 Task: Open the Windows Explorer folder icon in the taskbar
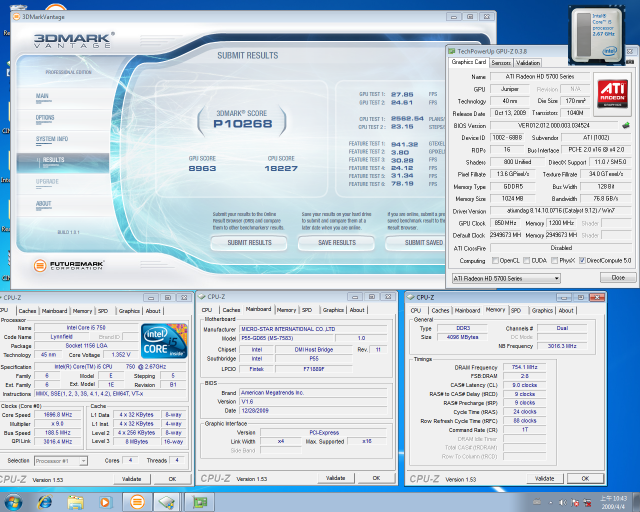point(75,502)
